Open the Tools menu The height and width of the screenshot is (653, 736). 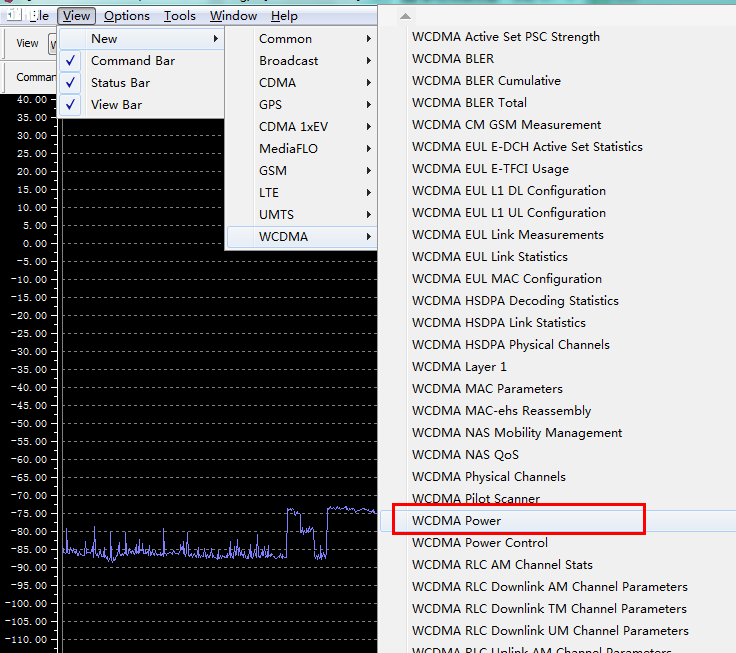[x=180, y=16]
